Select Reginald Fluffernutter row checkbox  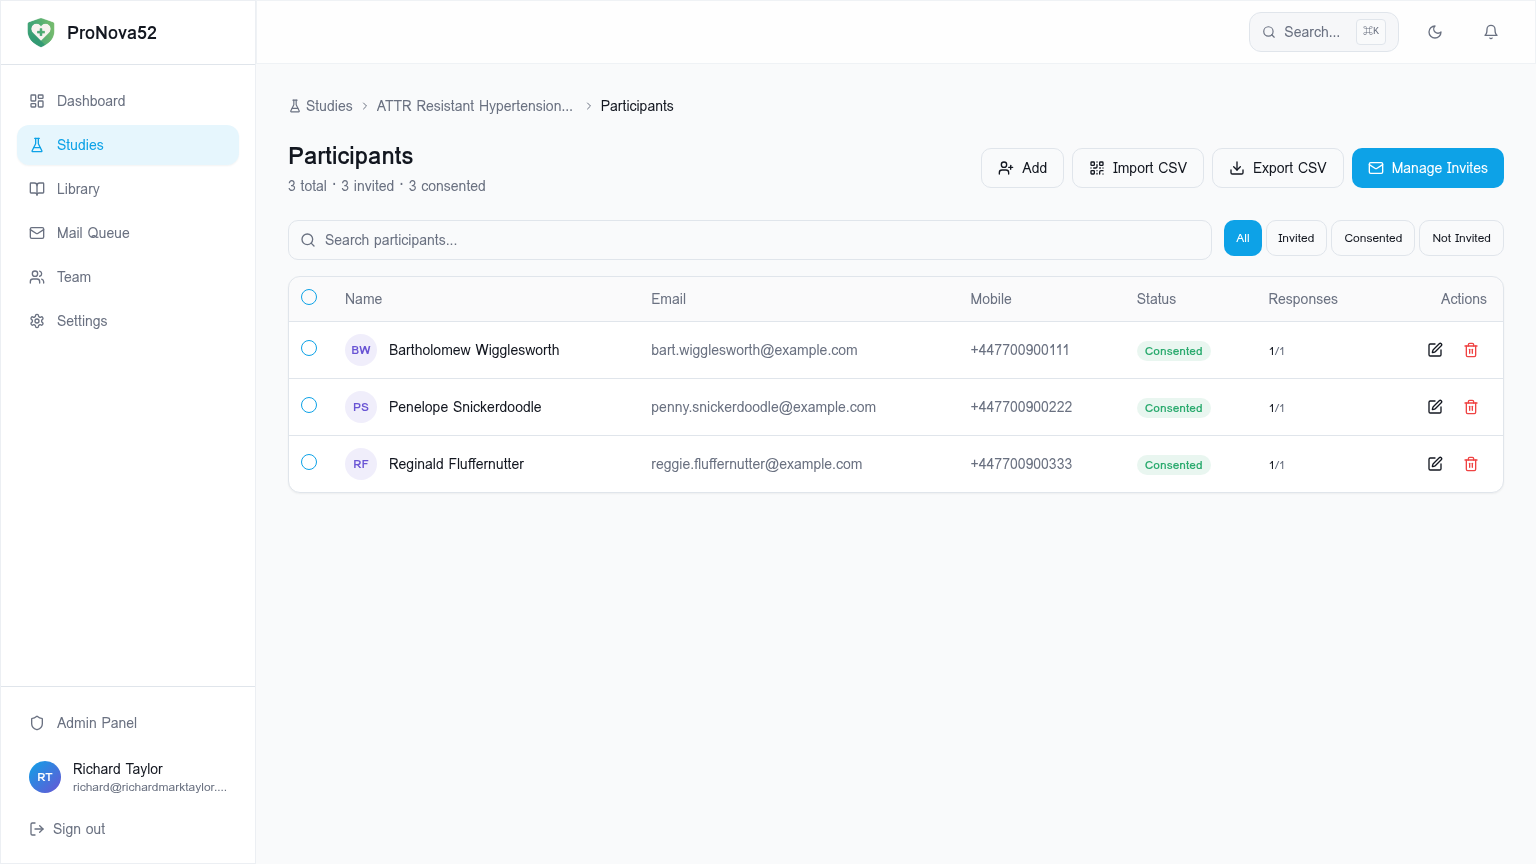click(309, 462)
